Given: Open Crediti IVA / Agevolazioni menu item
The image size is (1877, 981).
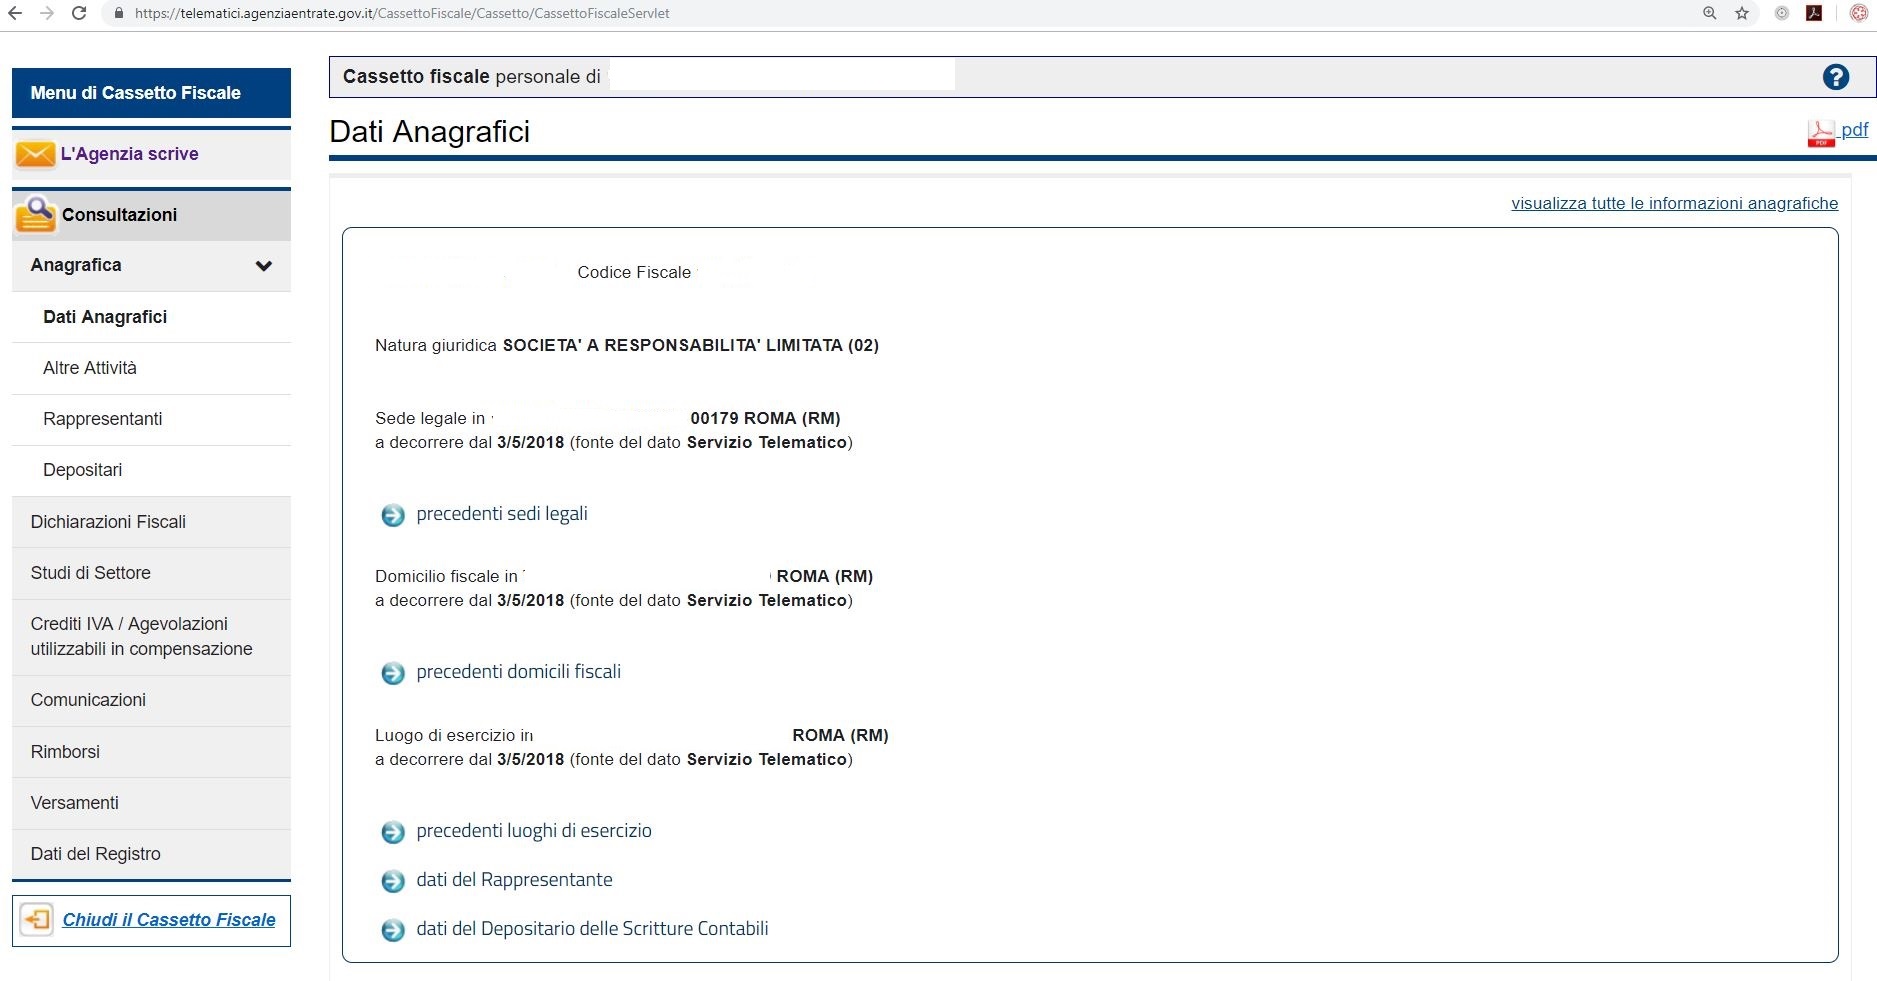Looking at the screenshot, I should coord(151,636).
